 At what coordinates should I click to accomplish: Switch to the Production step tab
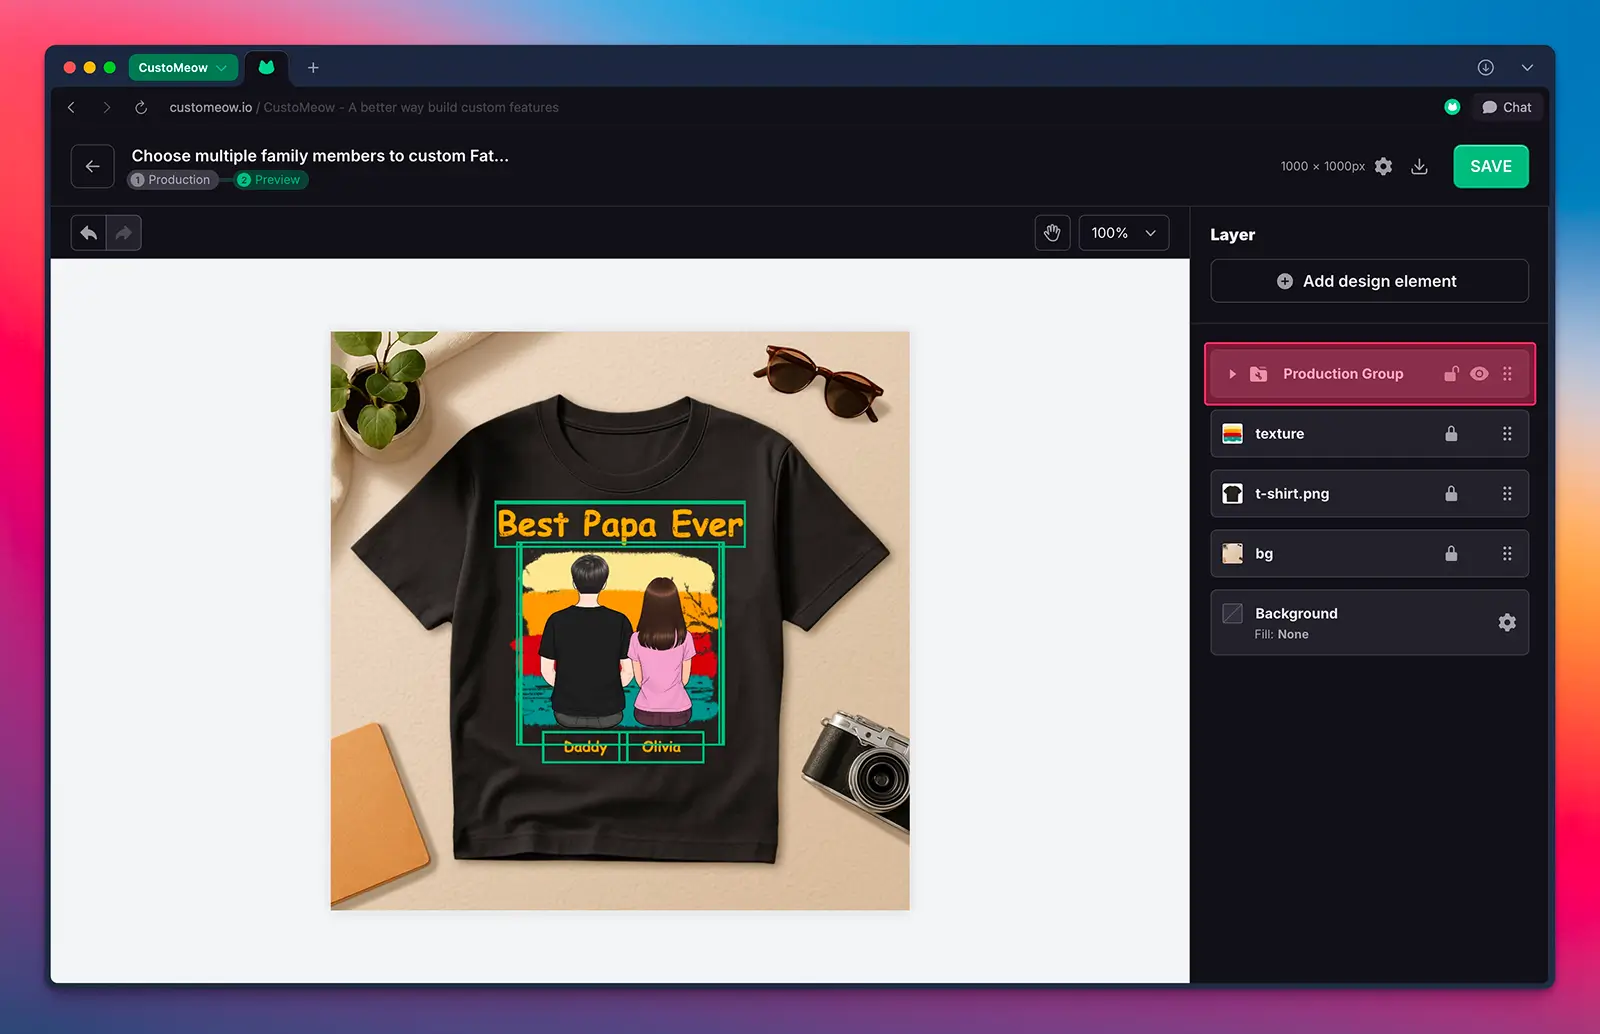[172, 180]
